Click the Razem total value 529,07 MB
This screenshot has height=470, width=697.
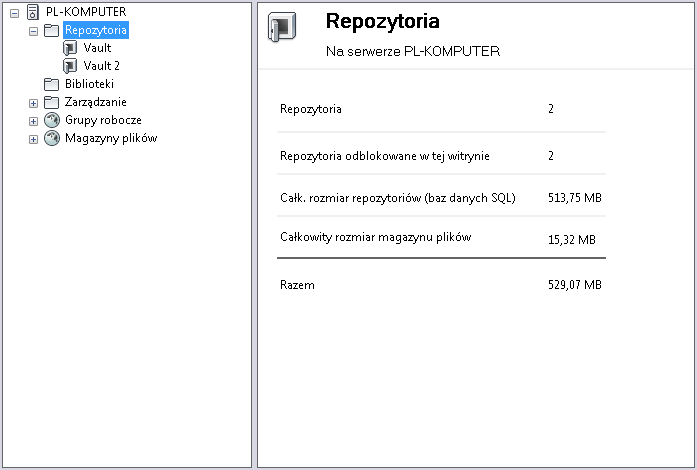click(x=574, y=285)
